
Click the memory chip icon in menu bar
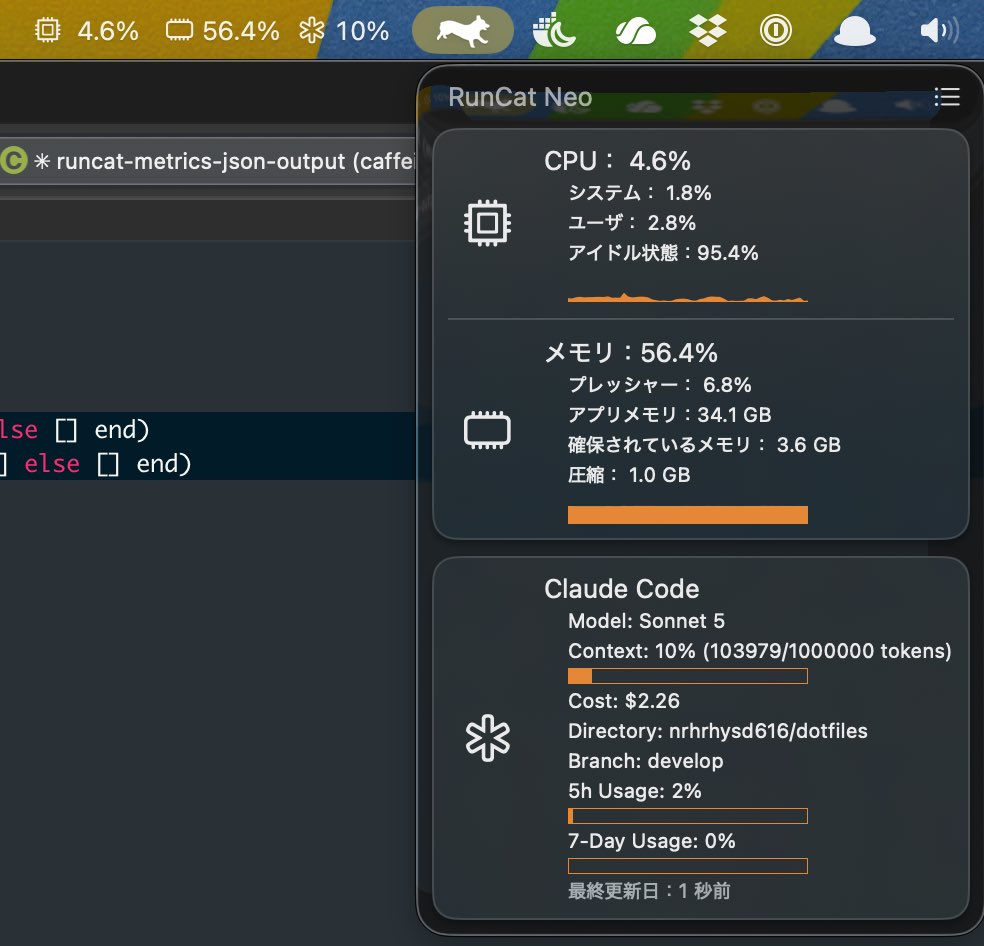point(179,30)
